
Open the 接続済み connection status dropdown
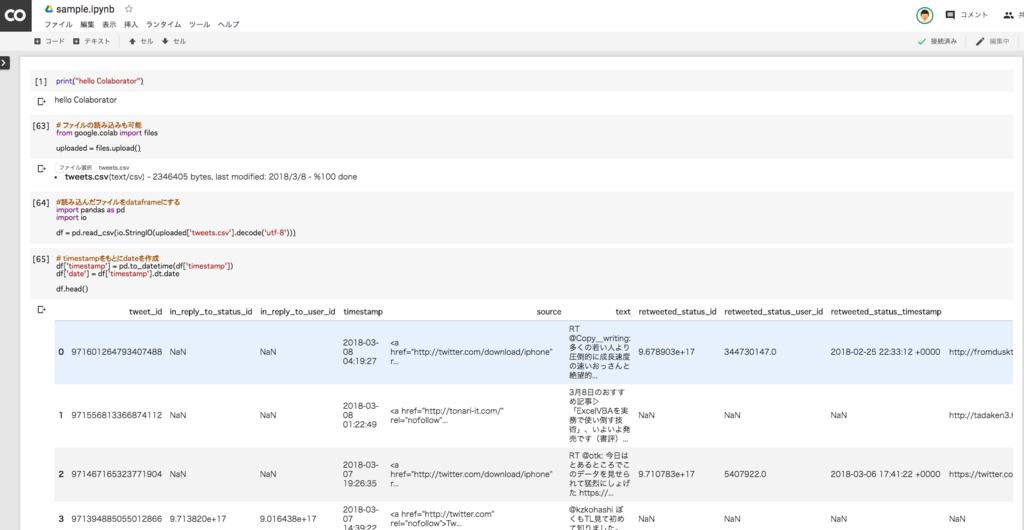point(937,41)
